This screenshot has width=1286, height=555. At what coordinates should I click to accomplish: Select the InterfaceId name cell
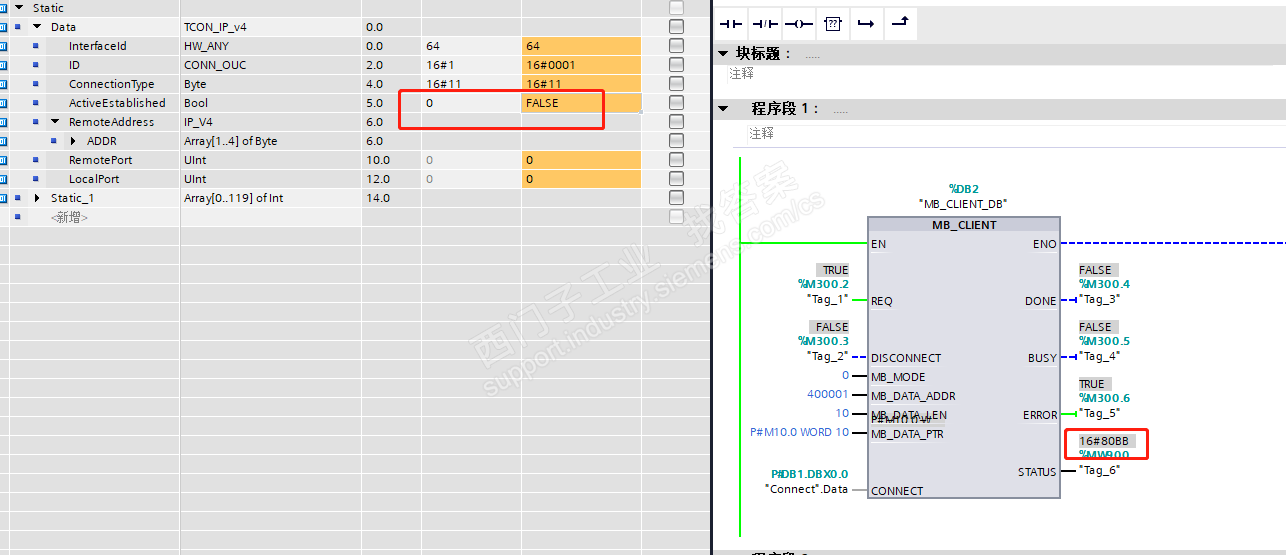point(97,46)
